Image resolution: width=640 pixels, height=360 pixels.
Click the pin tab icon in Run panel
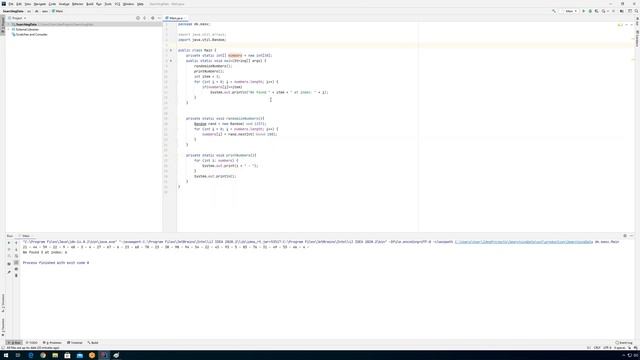tap(9, 271)
